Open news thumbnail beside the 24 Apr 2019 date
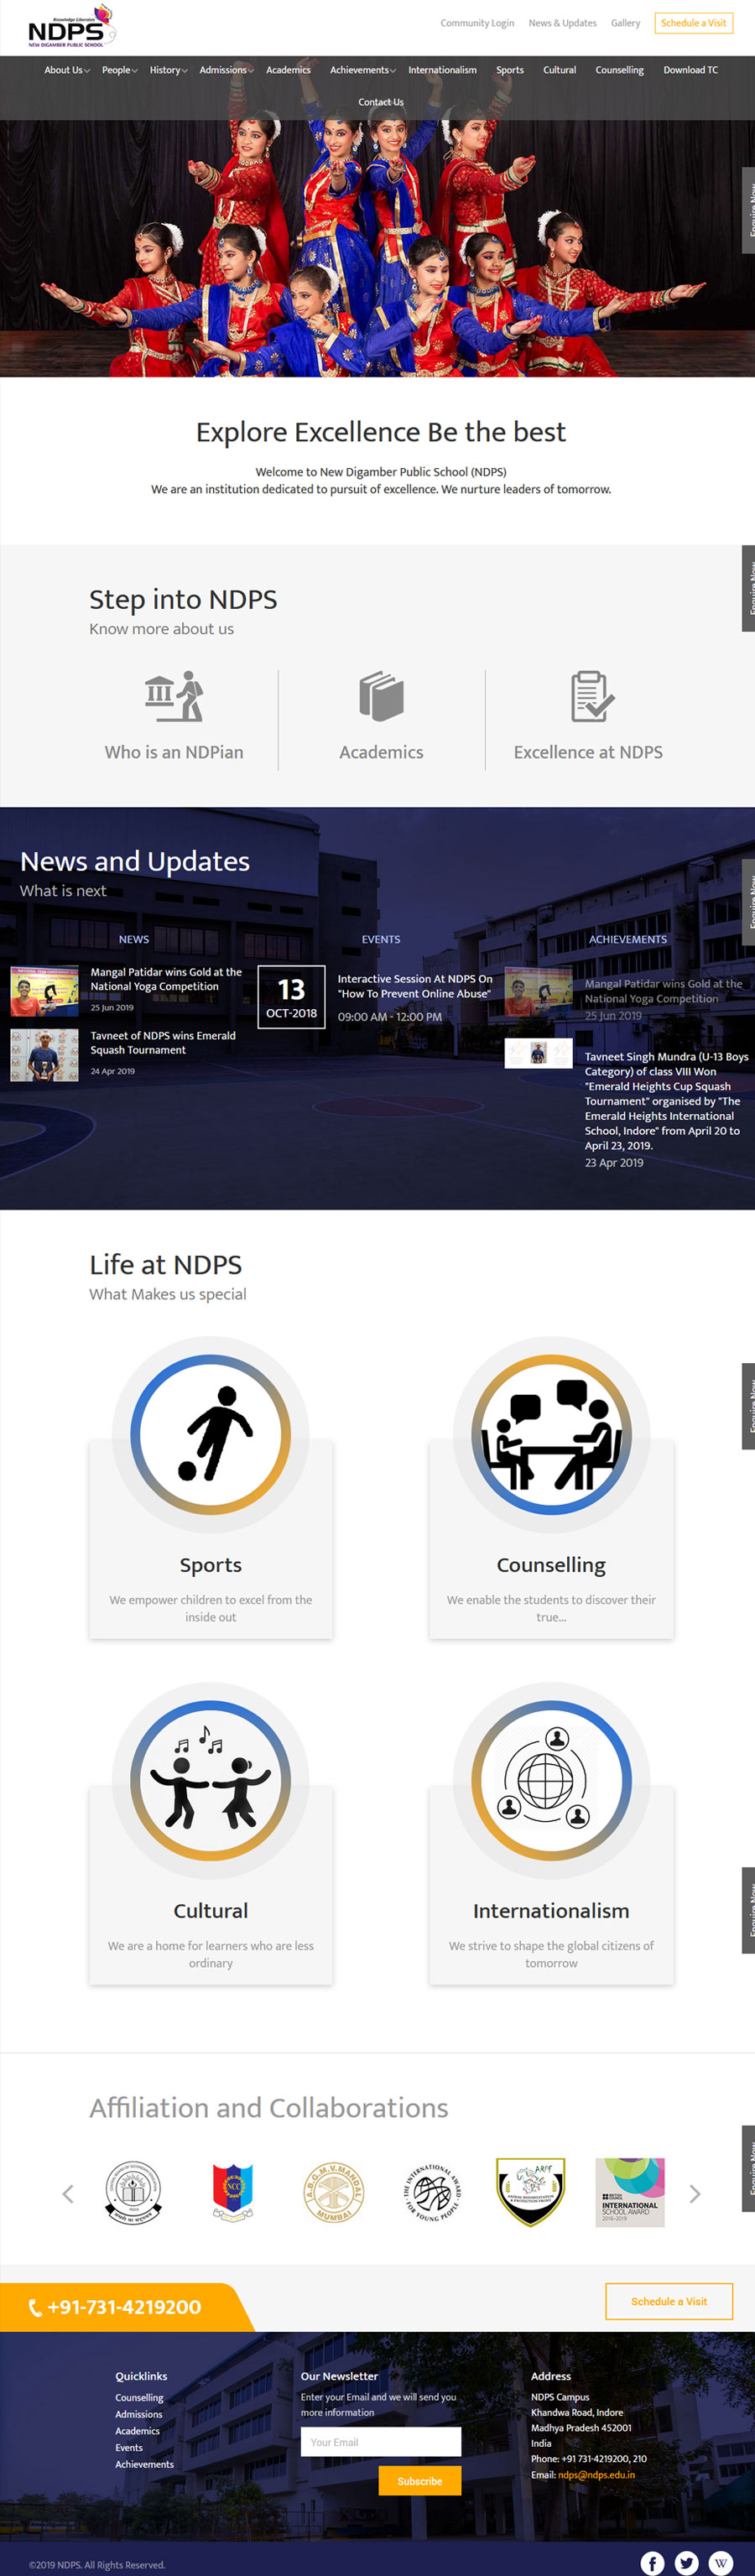The width and height of the screenshot is (755, 2576). pyautogui.click(x=44, y=1055)
